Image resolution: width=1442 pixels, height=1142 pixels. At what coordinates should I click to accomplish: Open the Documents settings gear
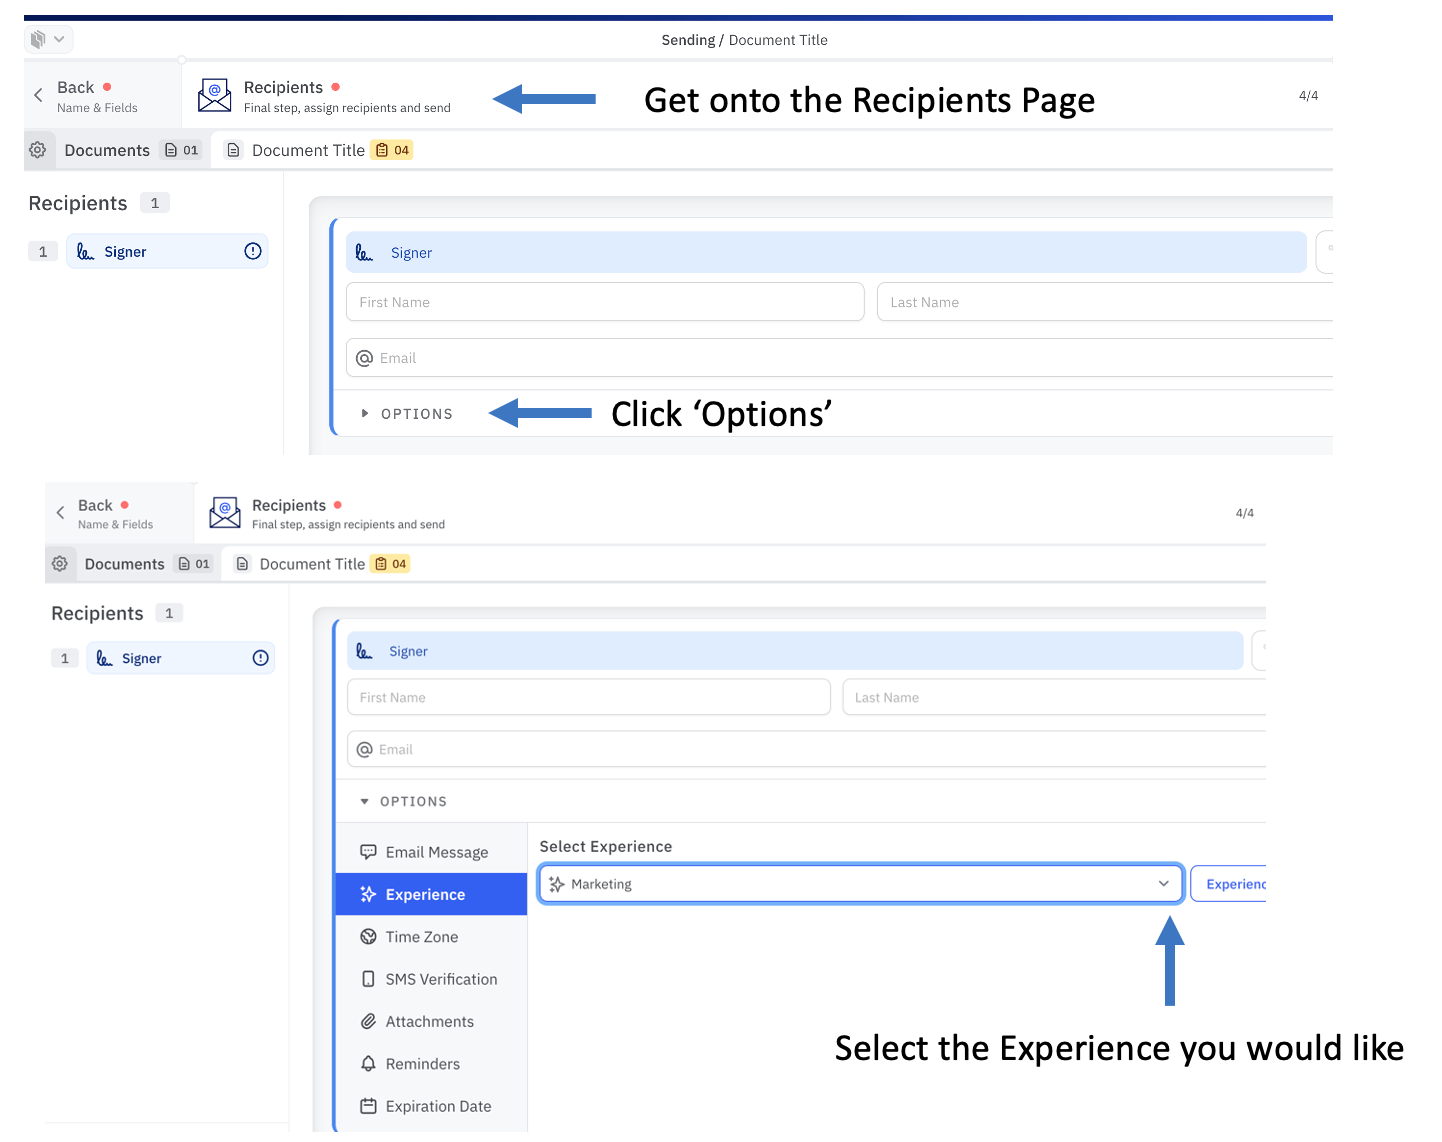coord(38,149)
